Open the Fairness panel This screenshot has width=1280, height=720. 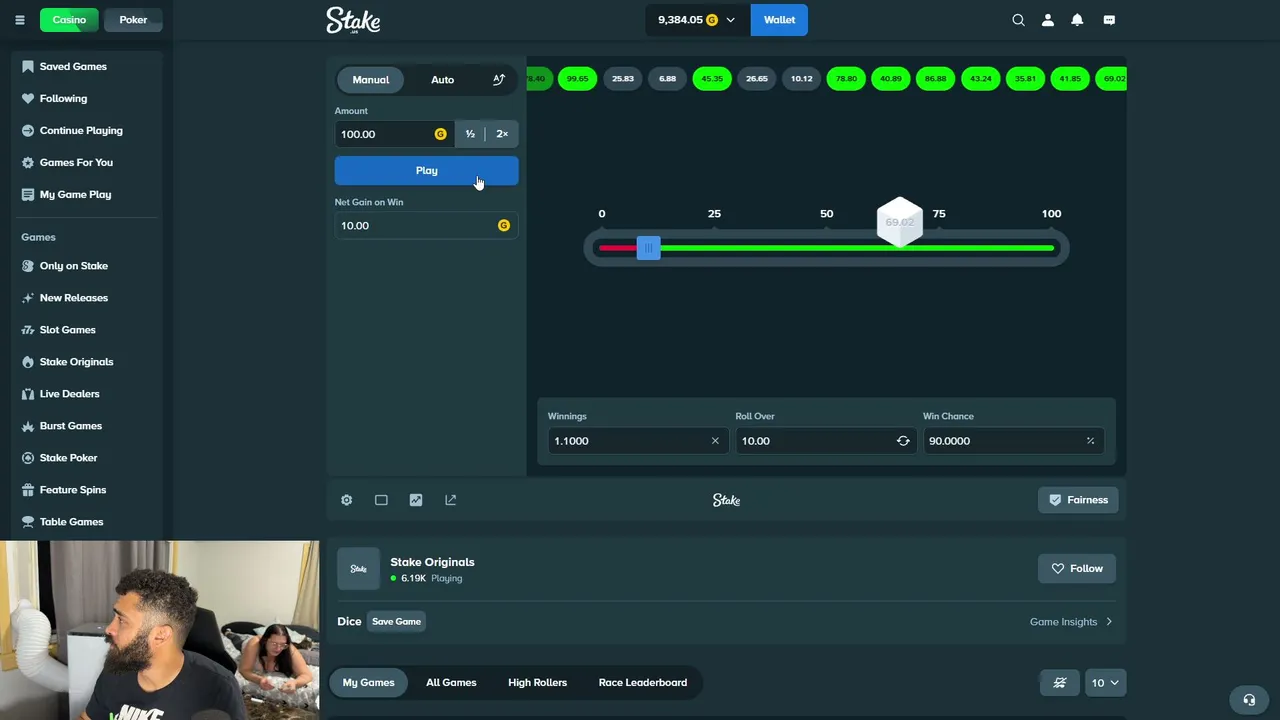coord(1078,500)
